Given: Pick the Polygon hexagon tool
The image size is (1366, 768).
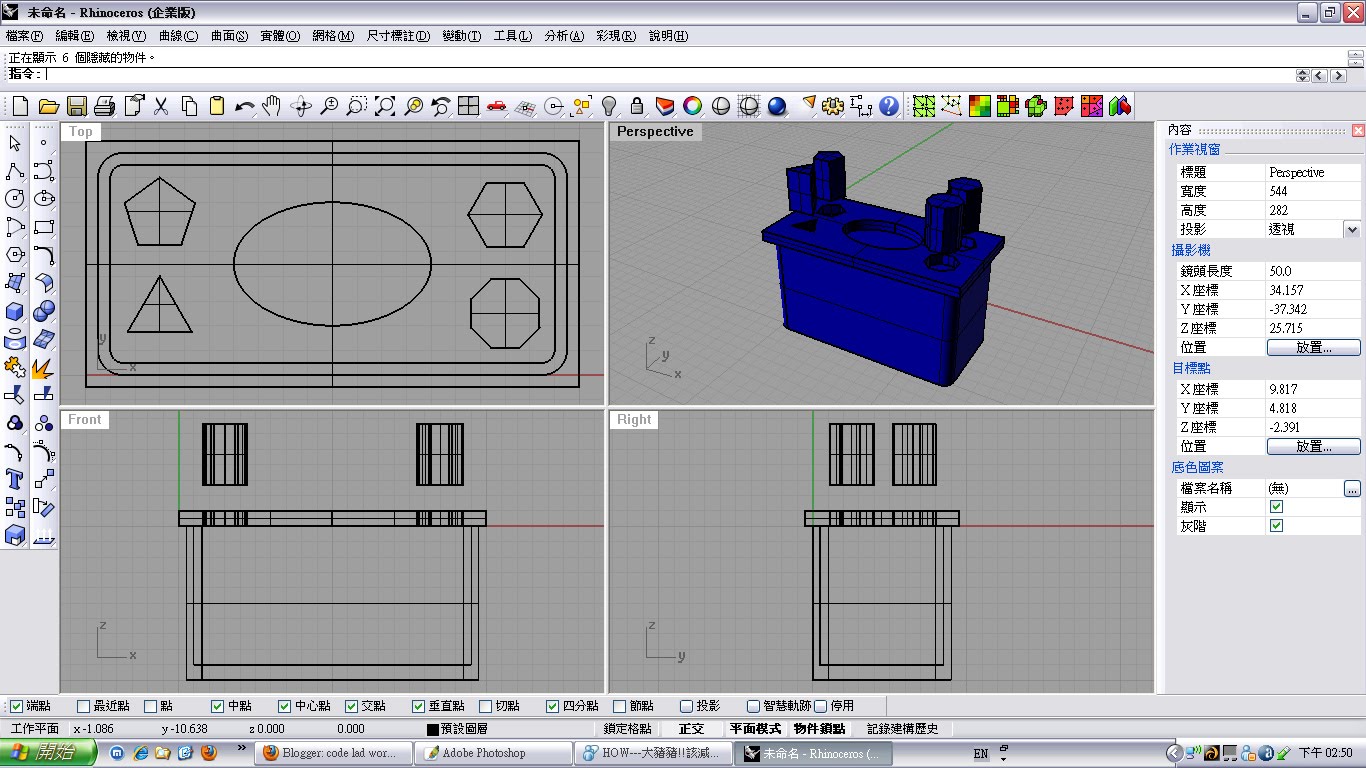Looking at the screenshot, I should pyautogui.click(x=15, y=255).
